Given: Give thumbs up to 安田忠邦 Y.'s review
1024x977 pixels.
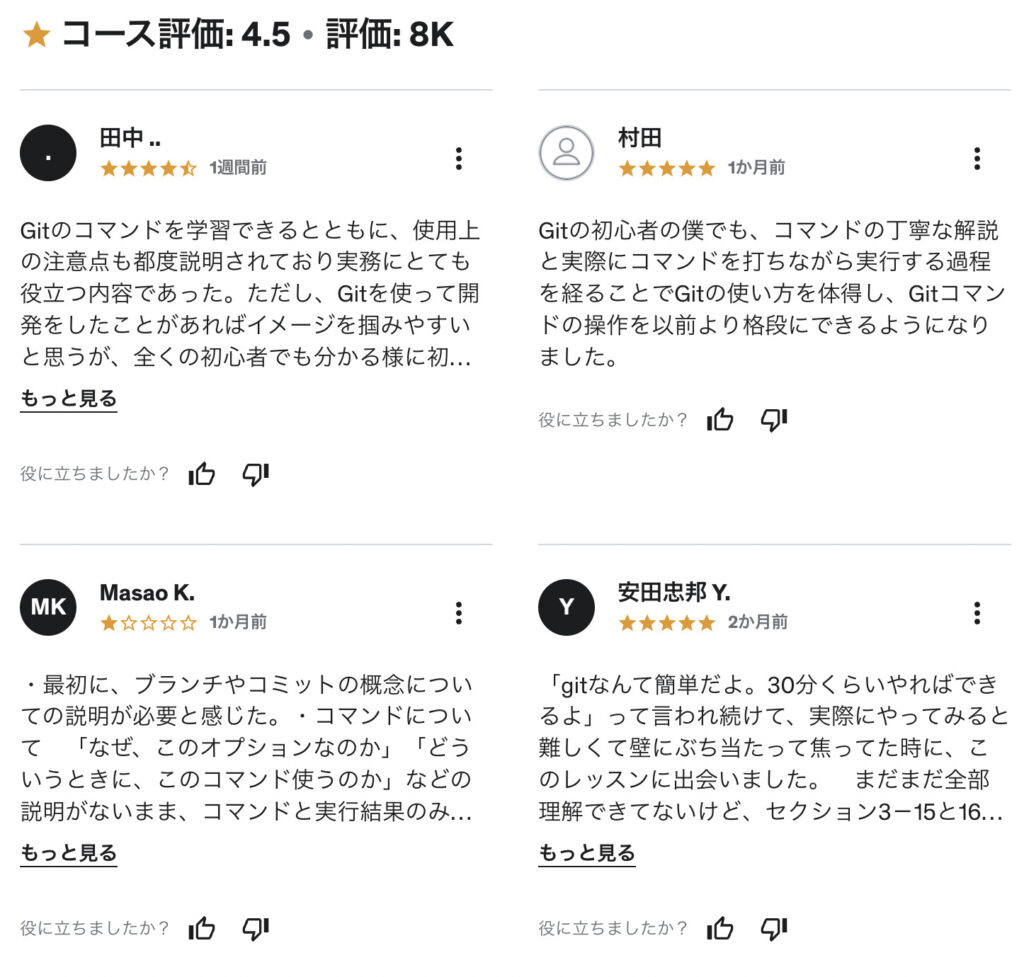Looking at the screenshot, I should point(720,927).
